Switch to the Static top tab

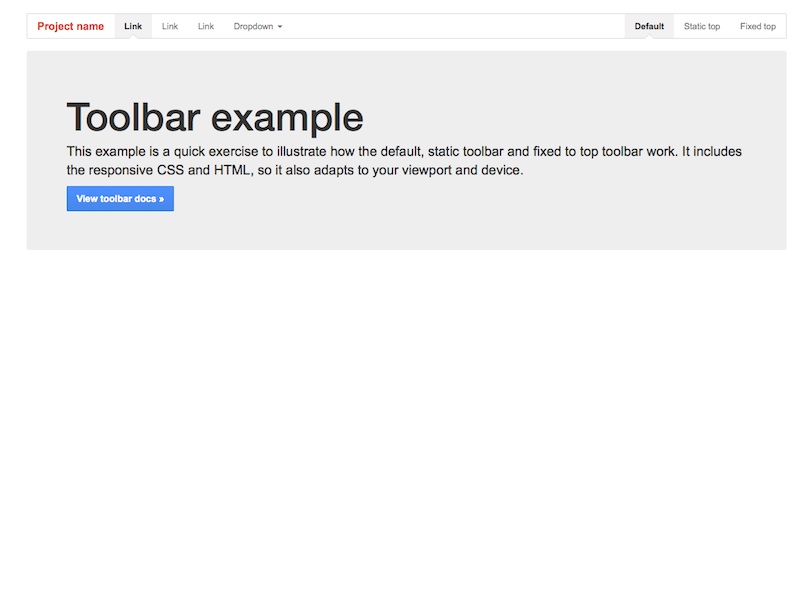pos(702,26)
